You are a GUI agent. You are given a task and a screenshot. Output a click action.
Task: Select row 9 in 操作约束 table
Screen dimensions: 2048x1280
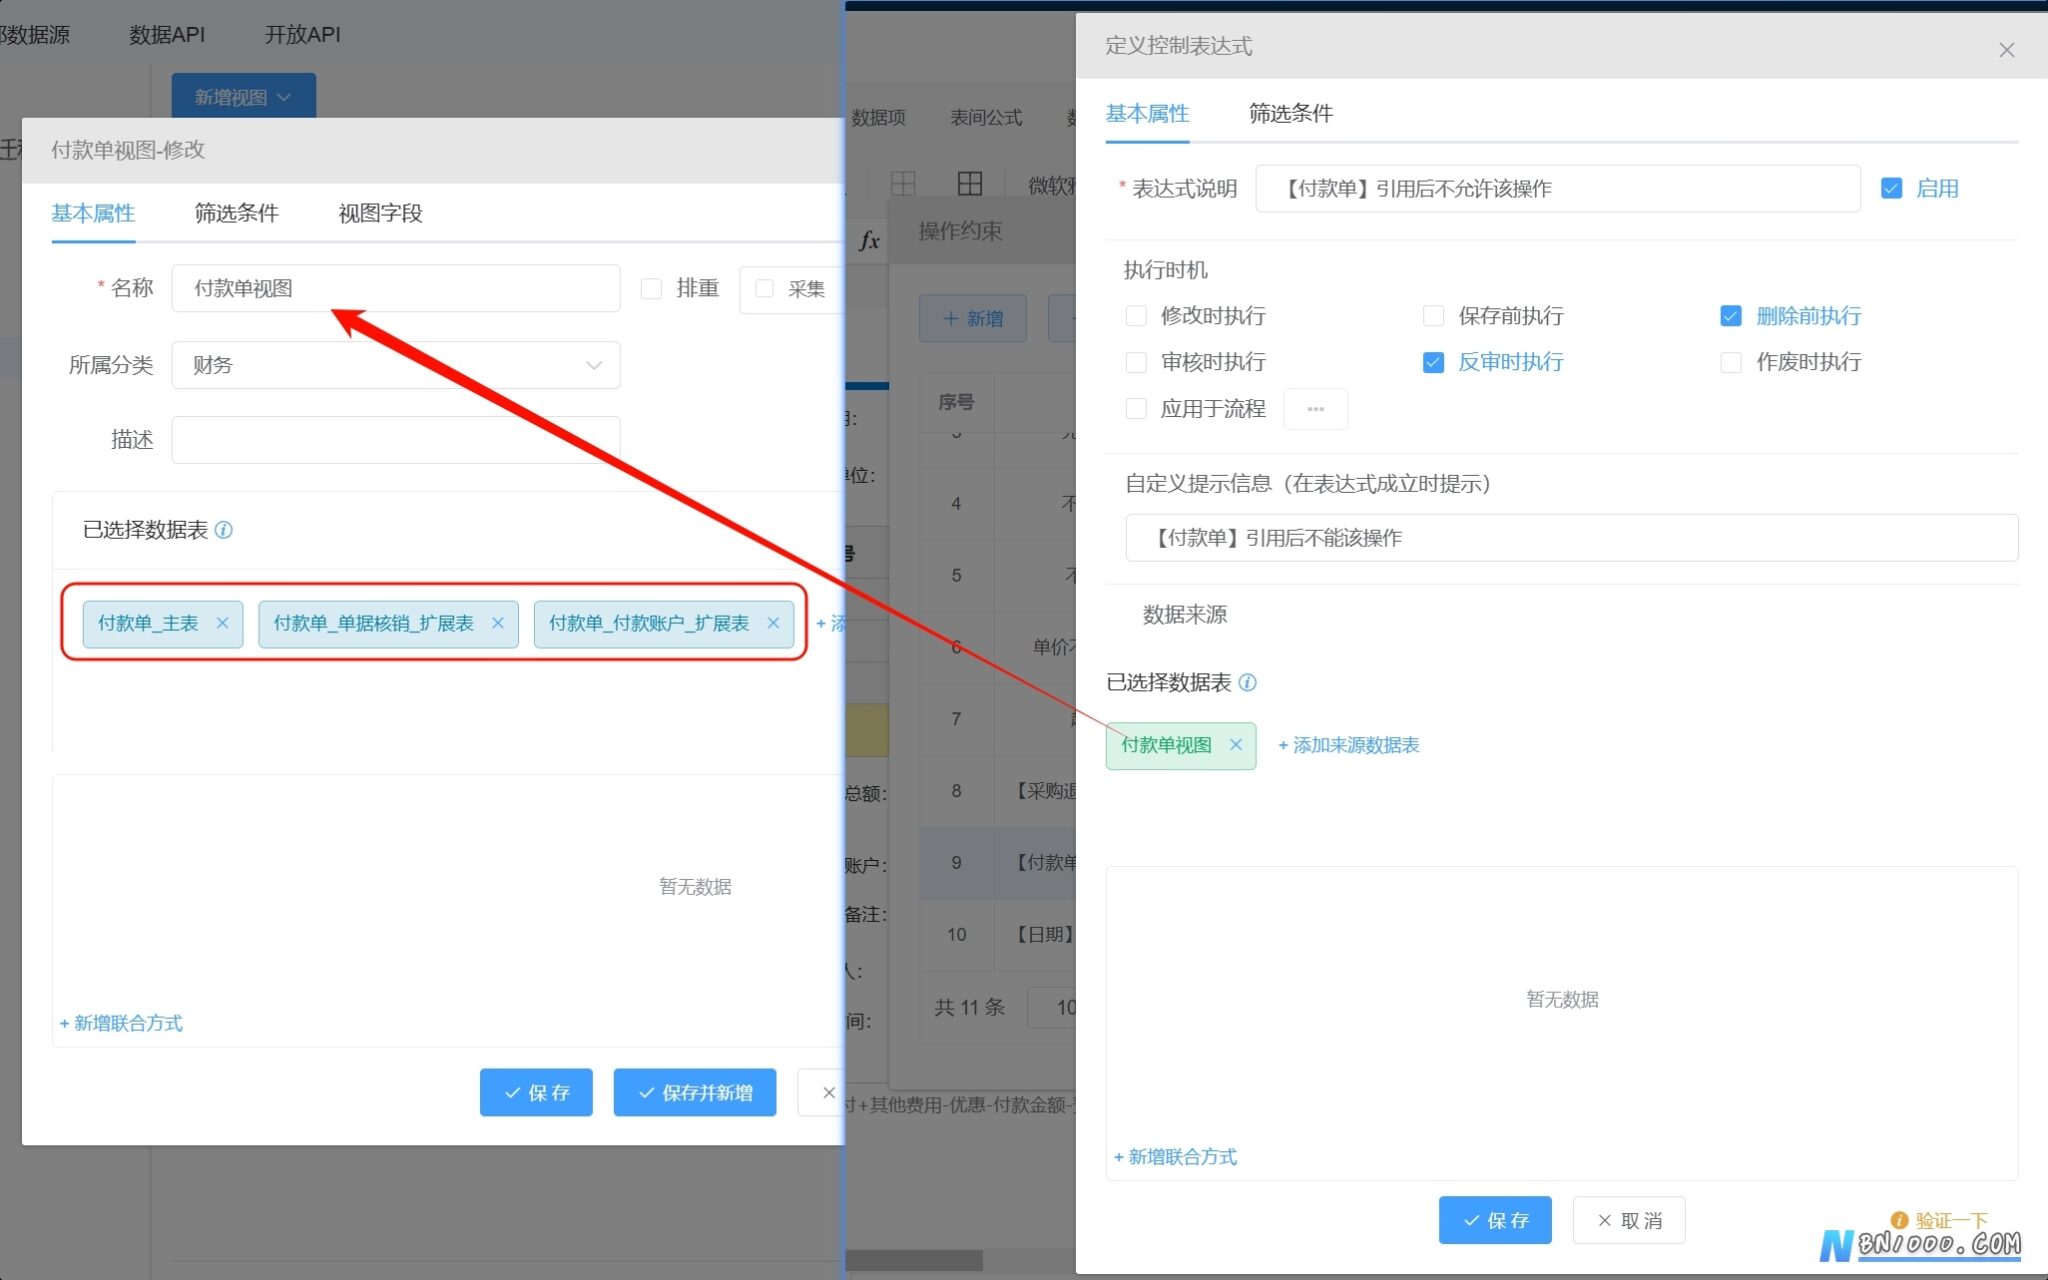click(x=998, y=862)
